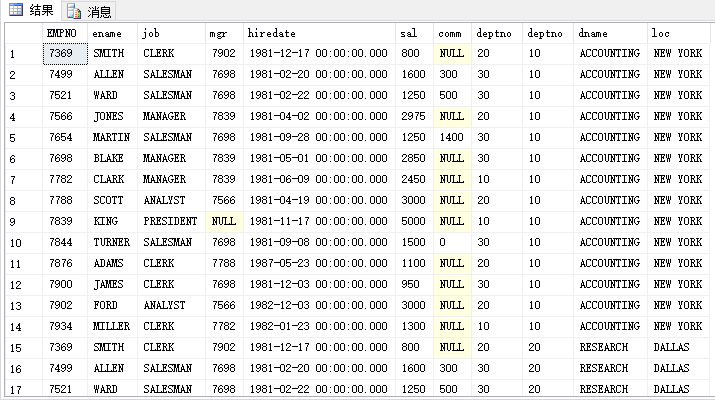Click EMPNO 7902 in FORD row
Viewport: 715px width, 400px height.
click(x=65, y=306)
